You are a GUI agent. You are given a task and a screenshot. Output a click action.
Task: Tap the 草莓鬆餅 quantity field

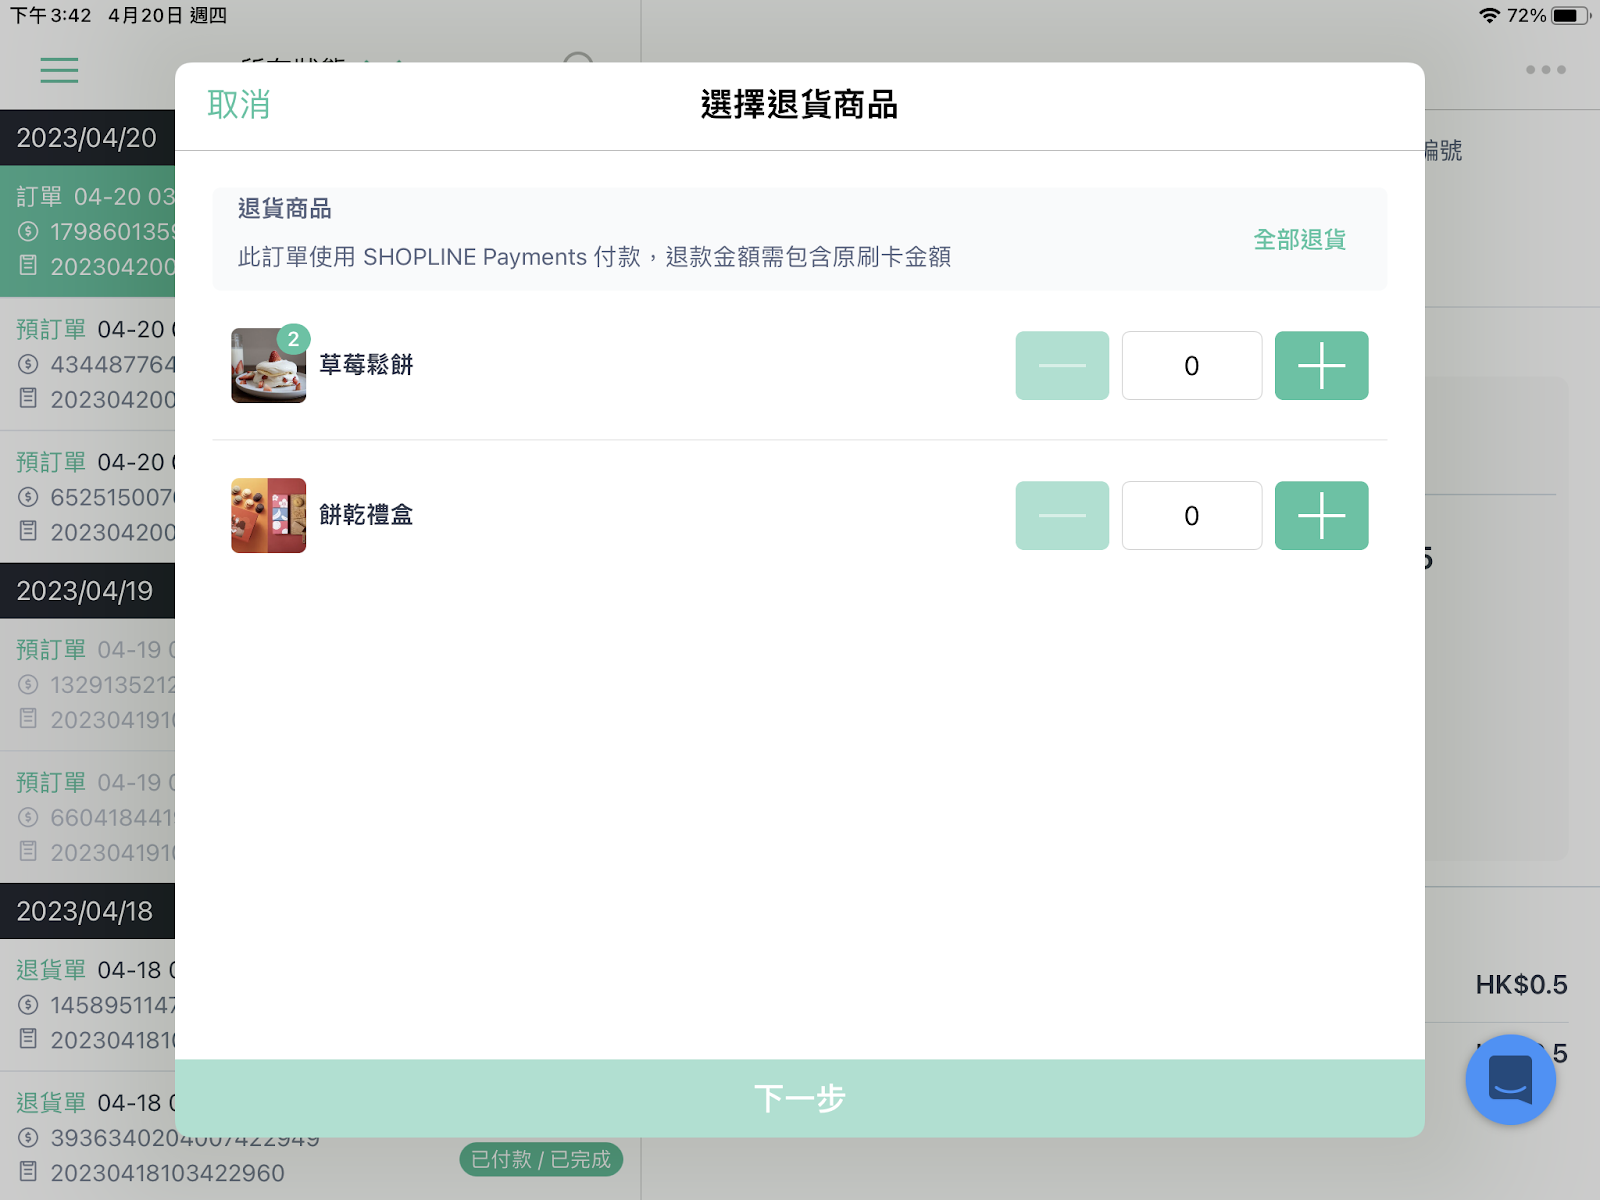[x=1191, y=366]
